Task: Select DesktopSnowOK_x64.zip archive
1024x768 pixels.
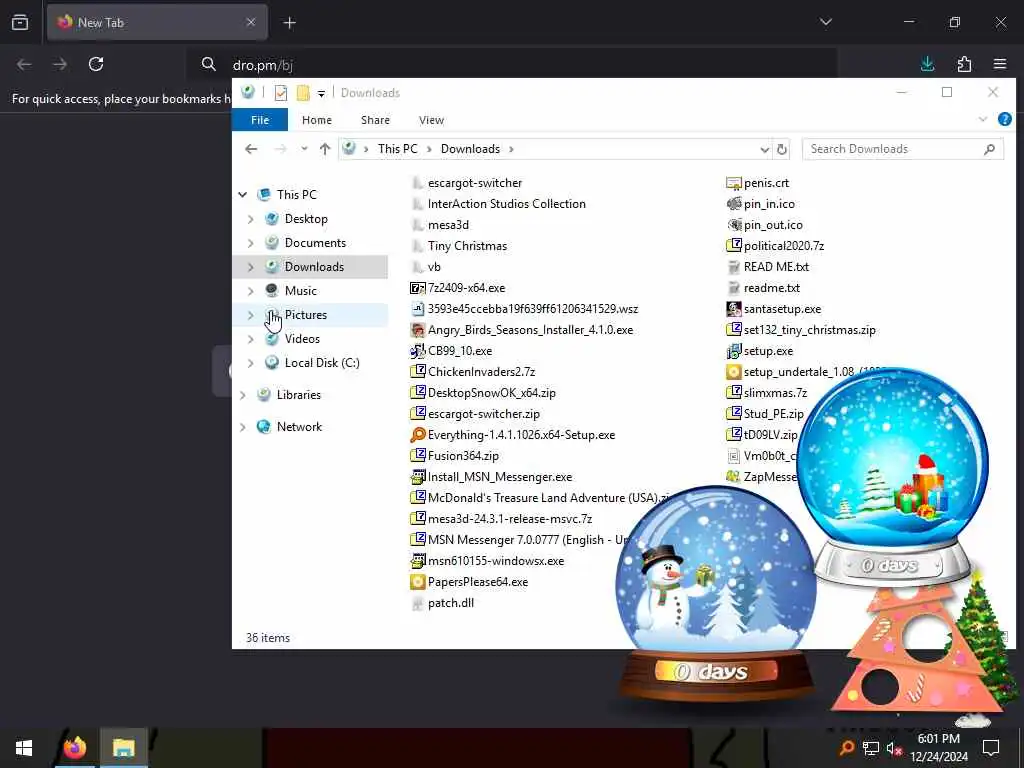Action: 492,392
